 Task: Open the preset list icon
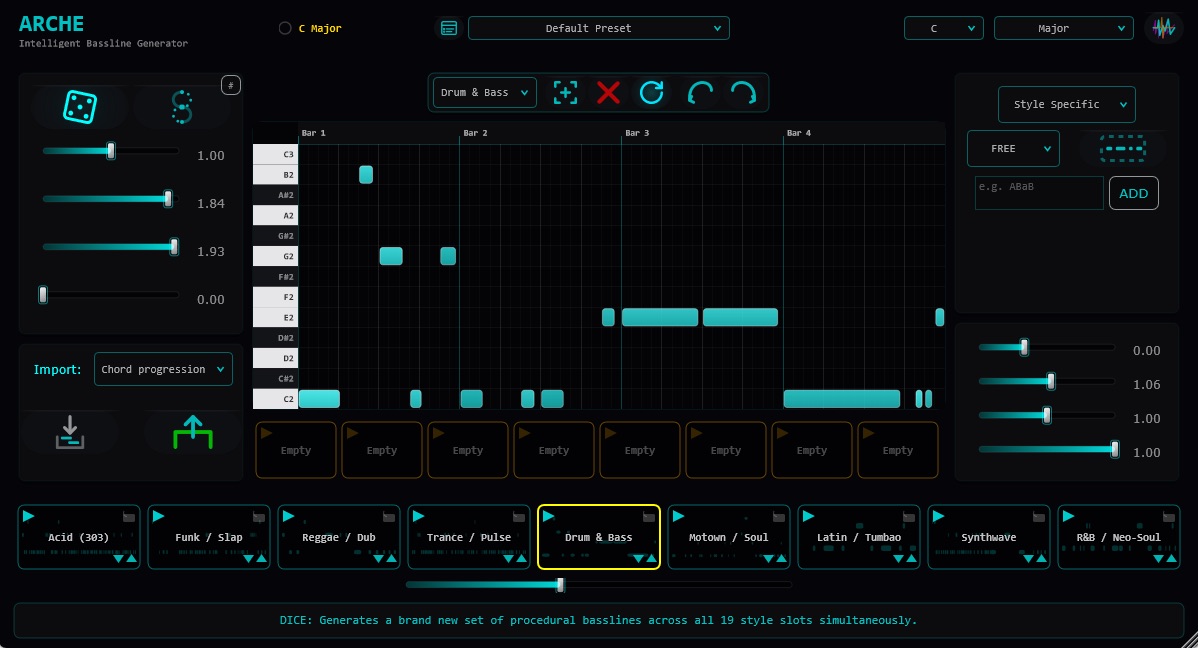pyautogui.click(x=448, y=28)
